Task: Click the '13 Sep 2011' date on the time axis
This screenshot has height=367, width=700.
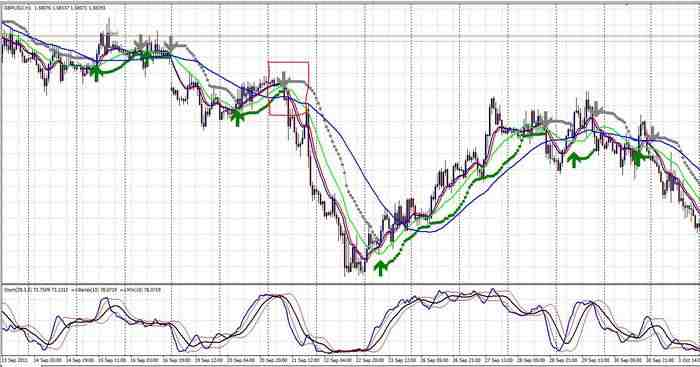Action: pos(15,360)
